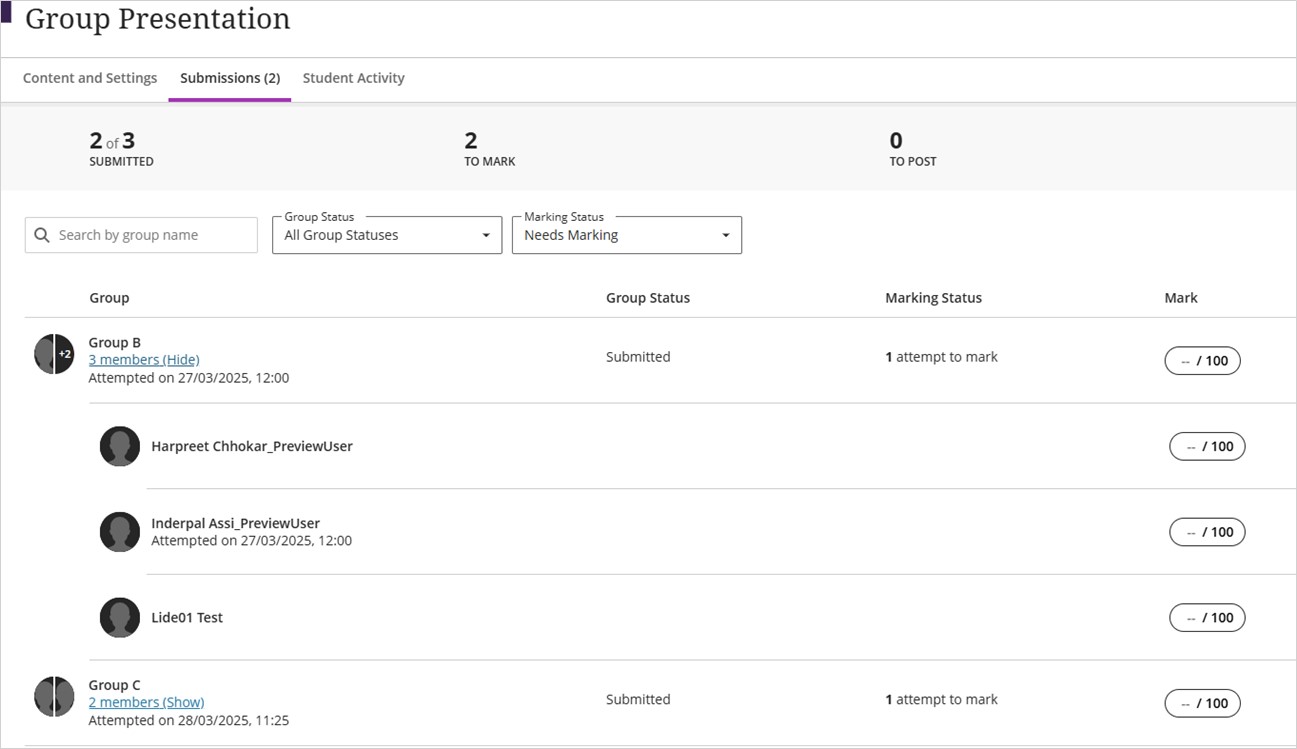Viewport: 1297px width, 749px height.
Task: Click the Search by group name field
Action: click(x=141, y=235)
